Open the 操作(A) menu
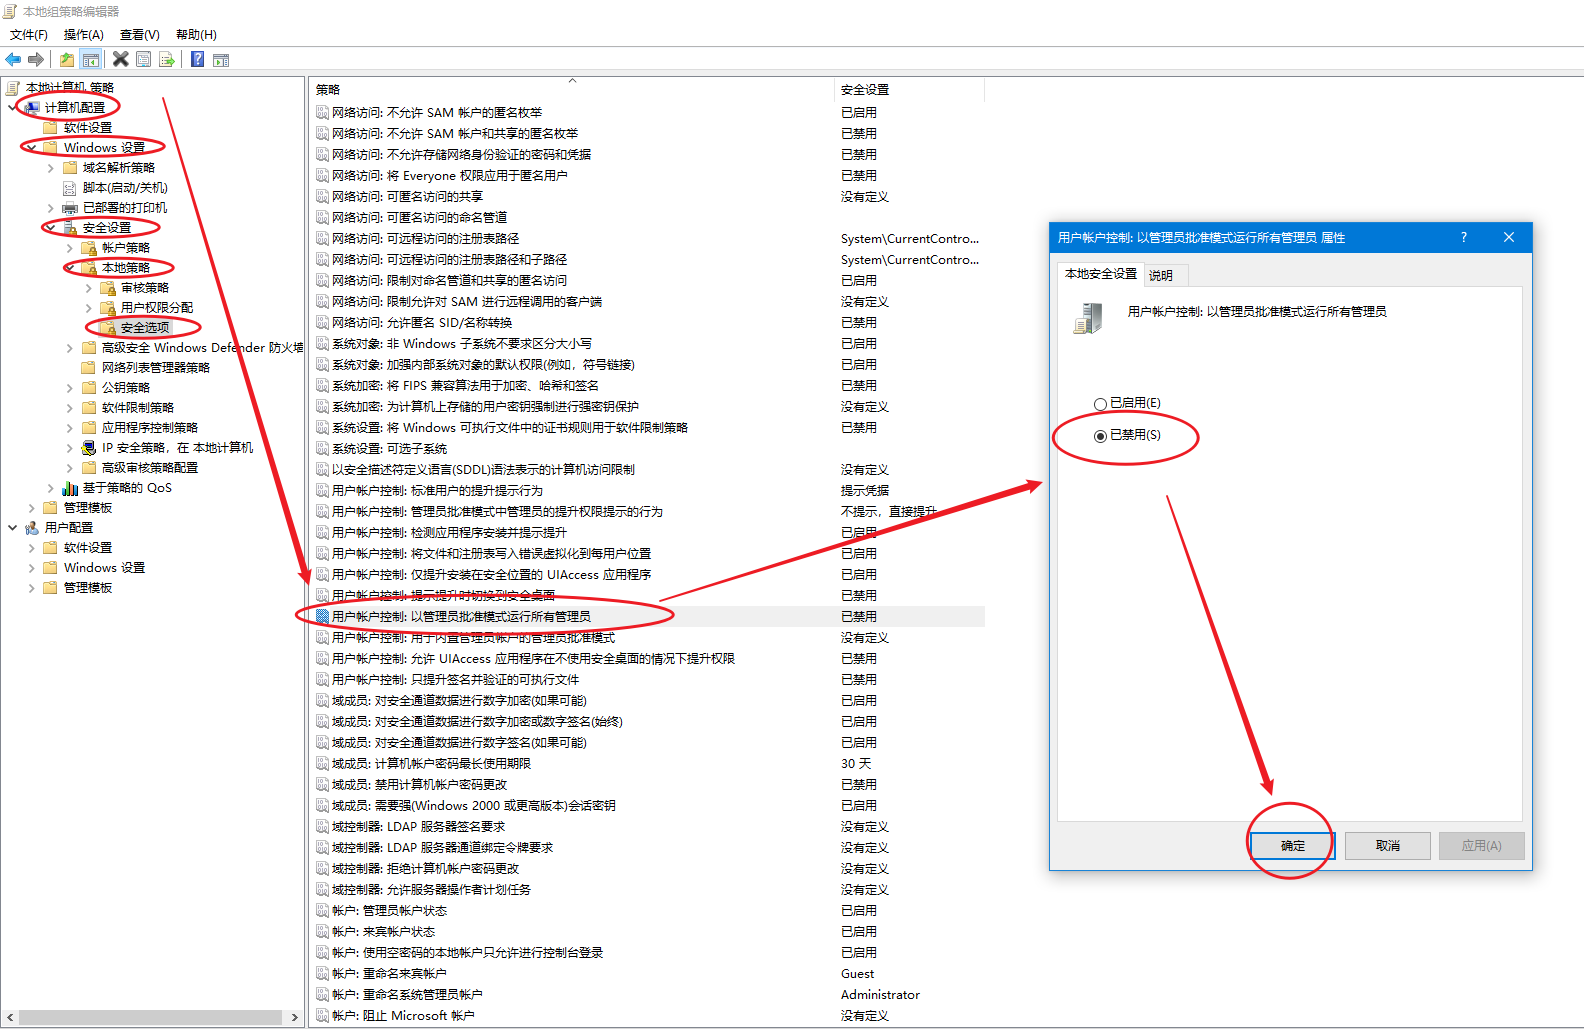This screenshot has width=1584, height=1029. (x=83, y=35)
